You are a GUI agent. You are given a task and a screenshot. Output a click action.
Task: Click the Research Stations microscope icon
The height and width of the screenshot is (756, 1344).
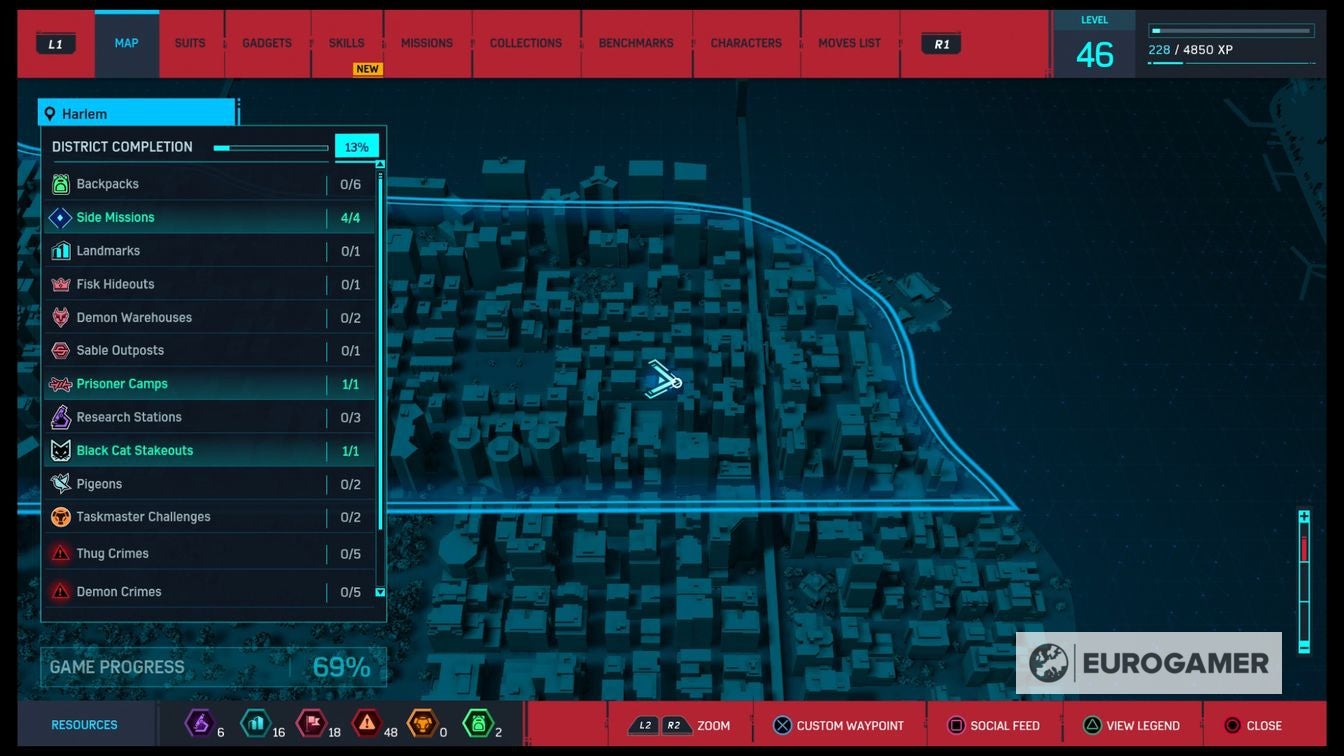coord(61,417)
